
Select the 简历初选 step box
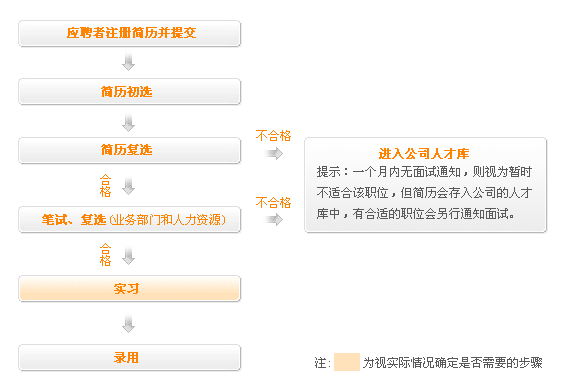point(130,92)
